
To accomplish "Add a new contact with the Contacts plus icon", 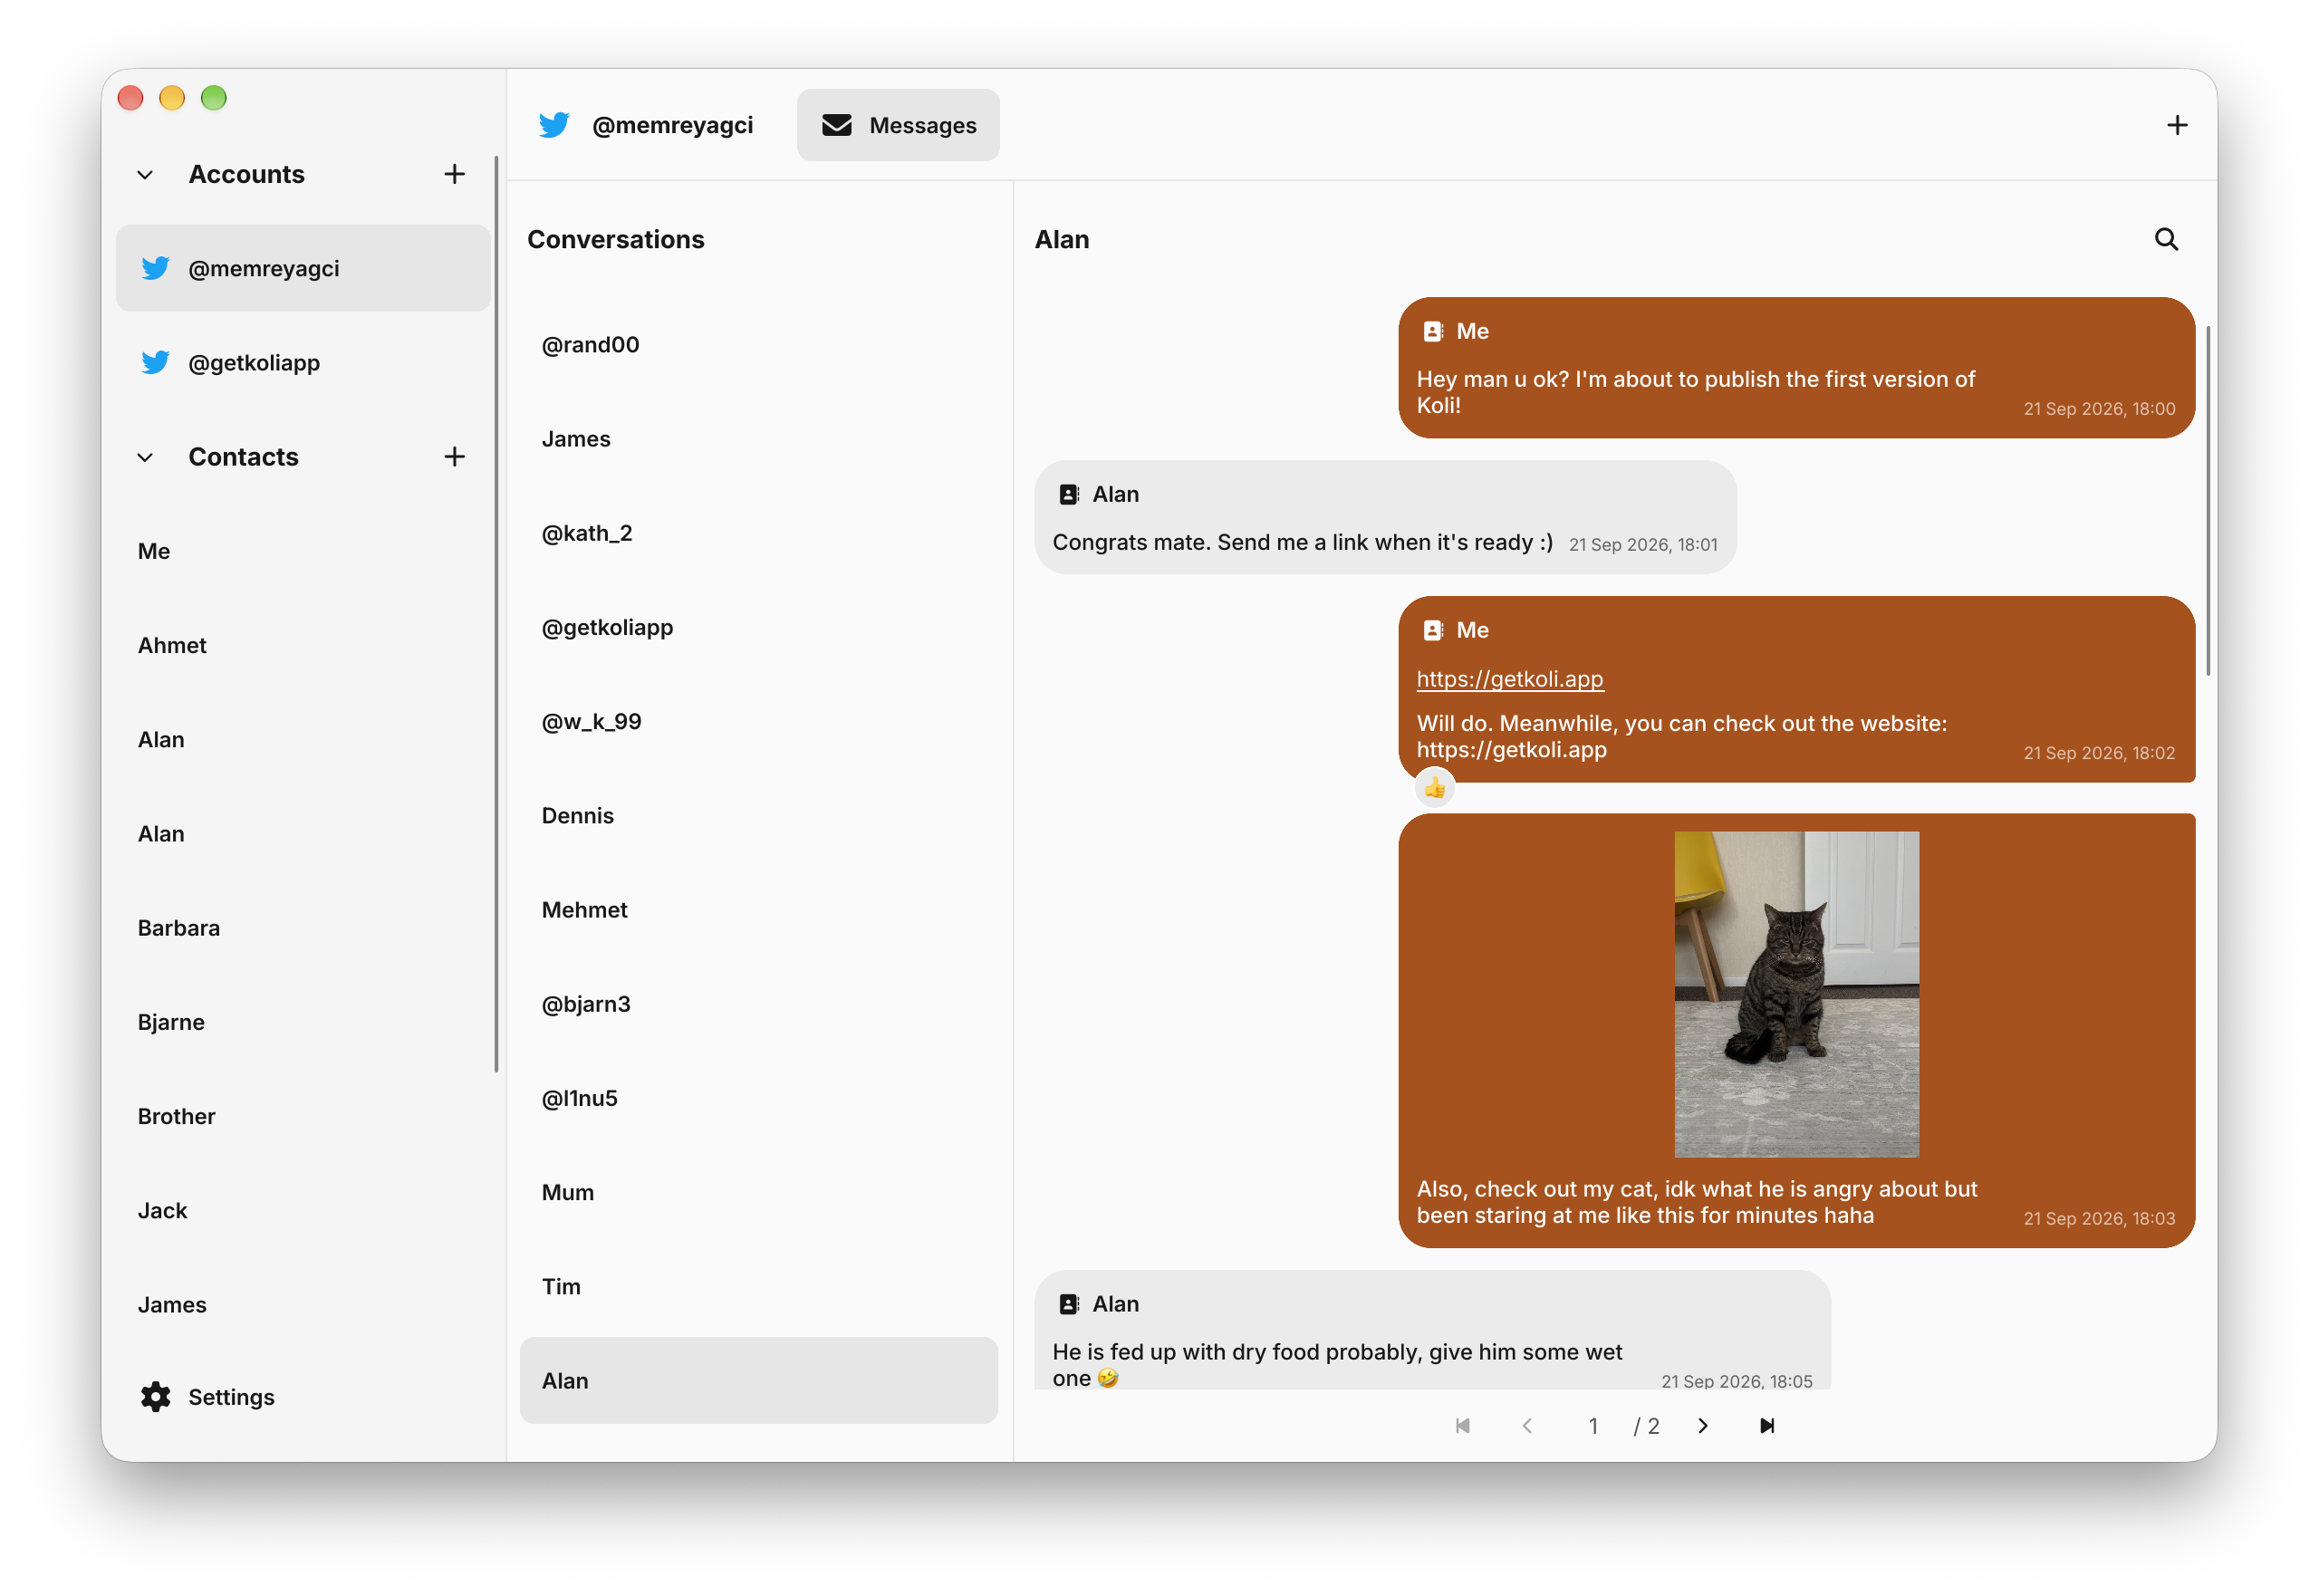I will (x=455, y=457).
